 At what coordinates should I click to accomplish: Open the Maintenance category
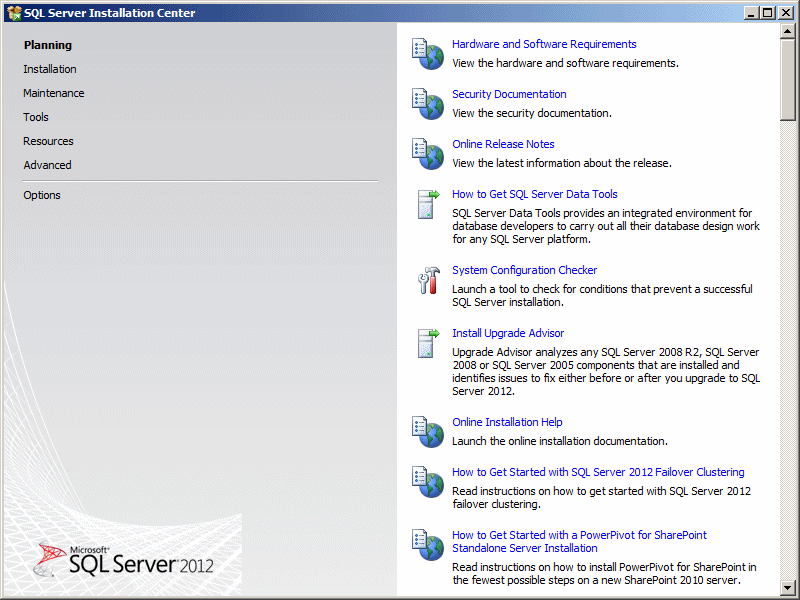point(54,93)
